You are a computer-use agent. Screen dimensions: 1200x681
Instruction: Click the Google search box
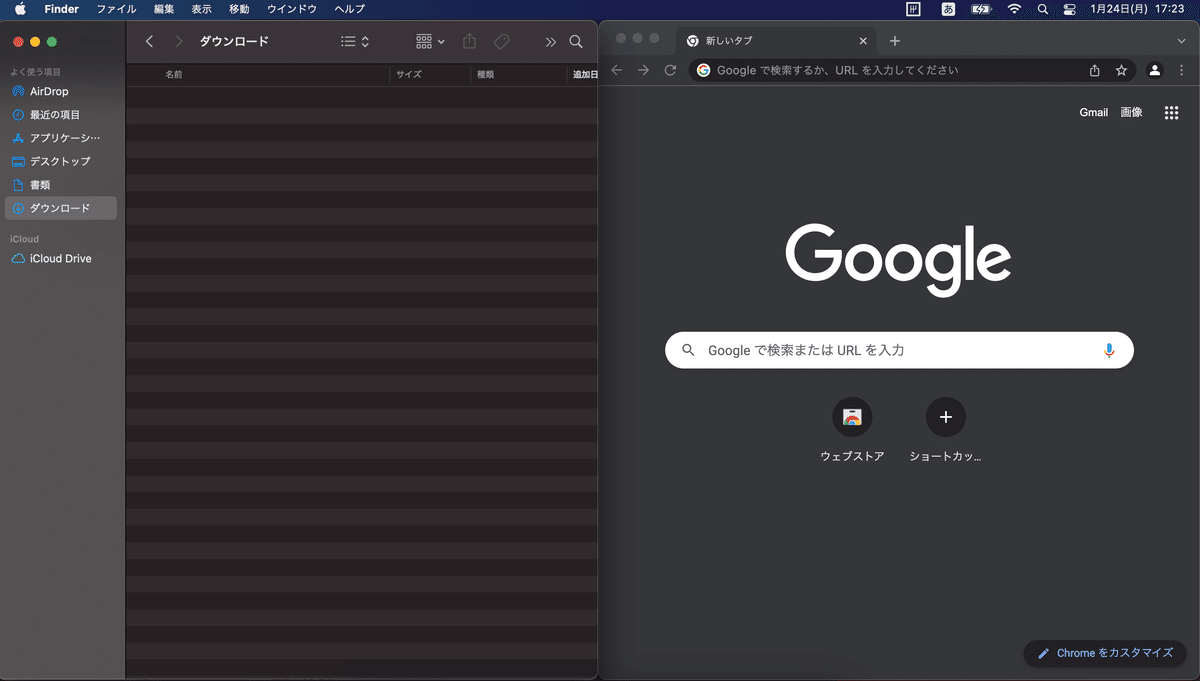[899, 350]
